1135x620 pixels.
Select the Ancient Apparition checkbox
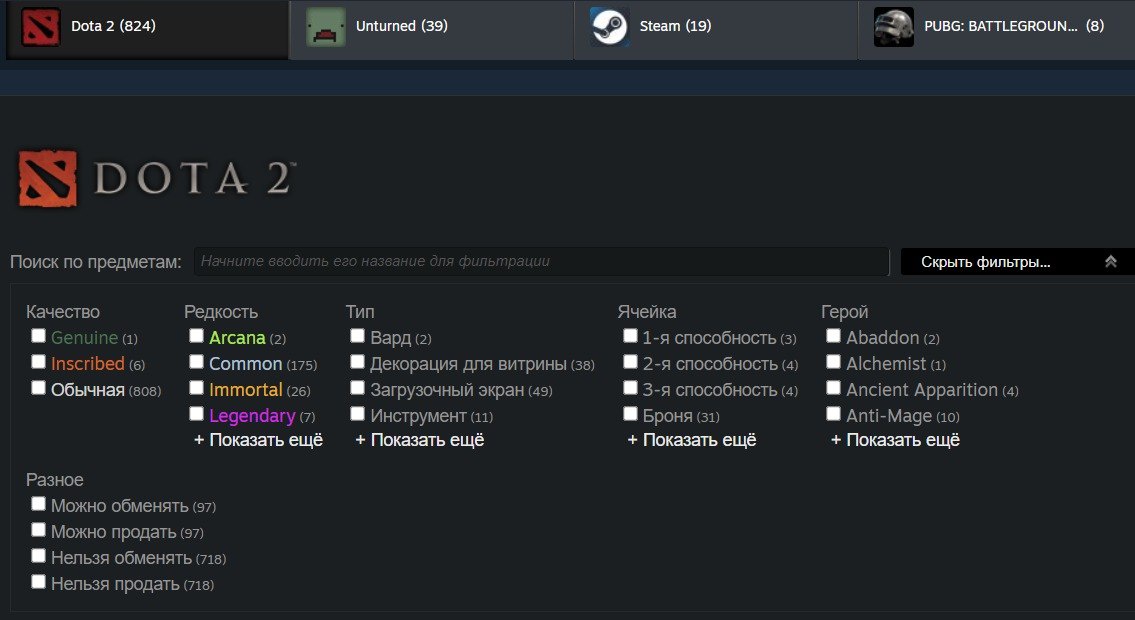coord(833,388)
